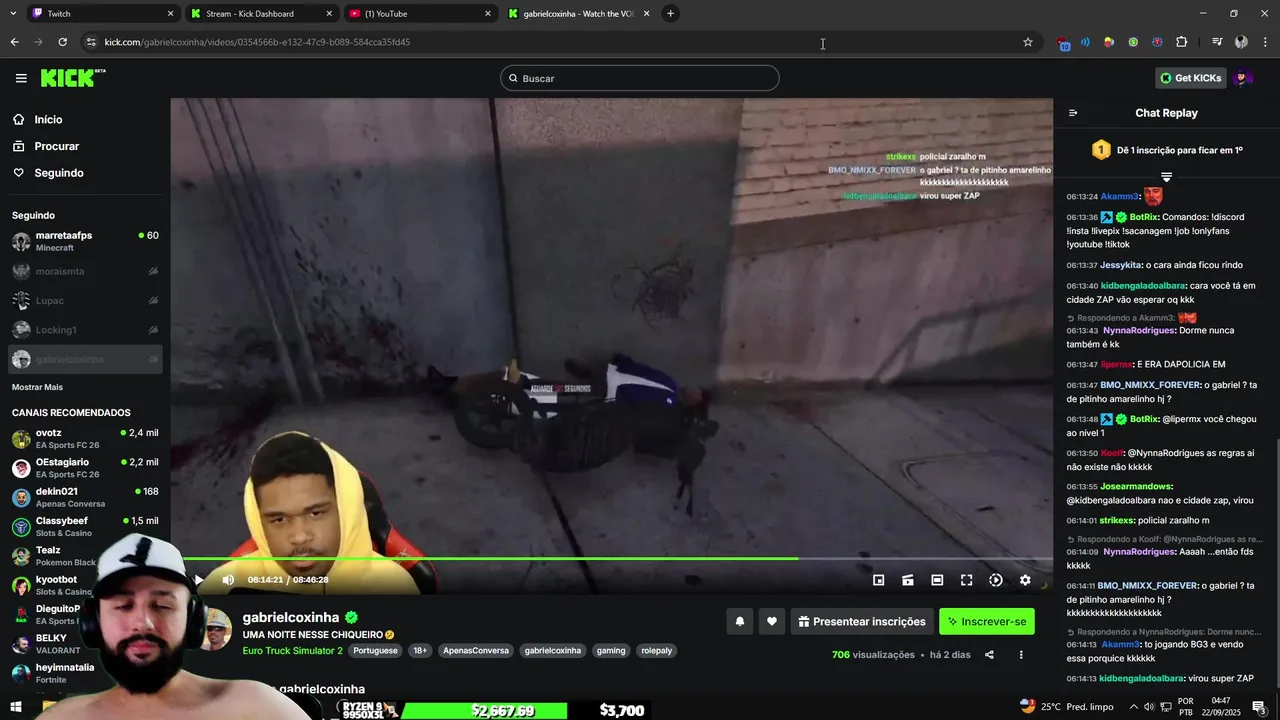Show hidden system tray icons
The height and width of the screenshot is (720, 1280).
1135,707
